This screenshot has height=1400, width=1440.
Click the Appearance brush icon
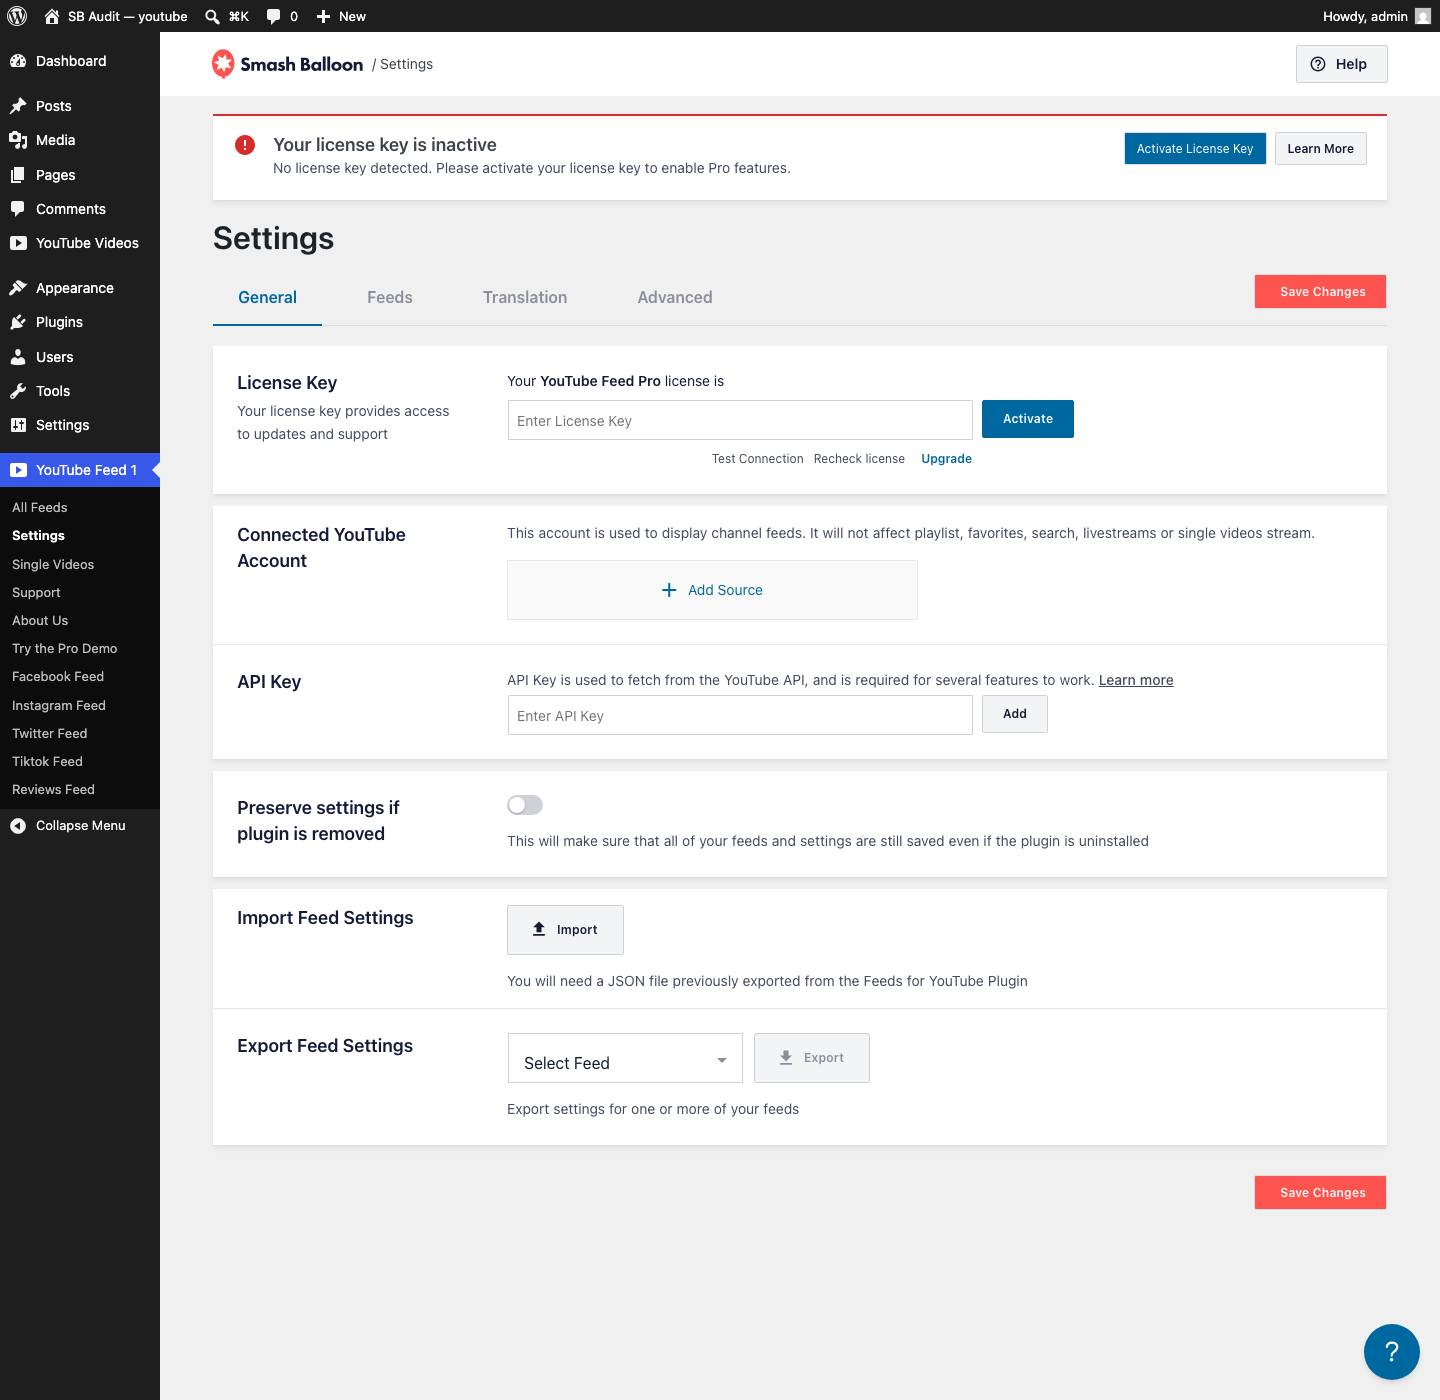coord(18,288)
